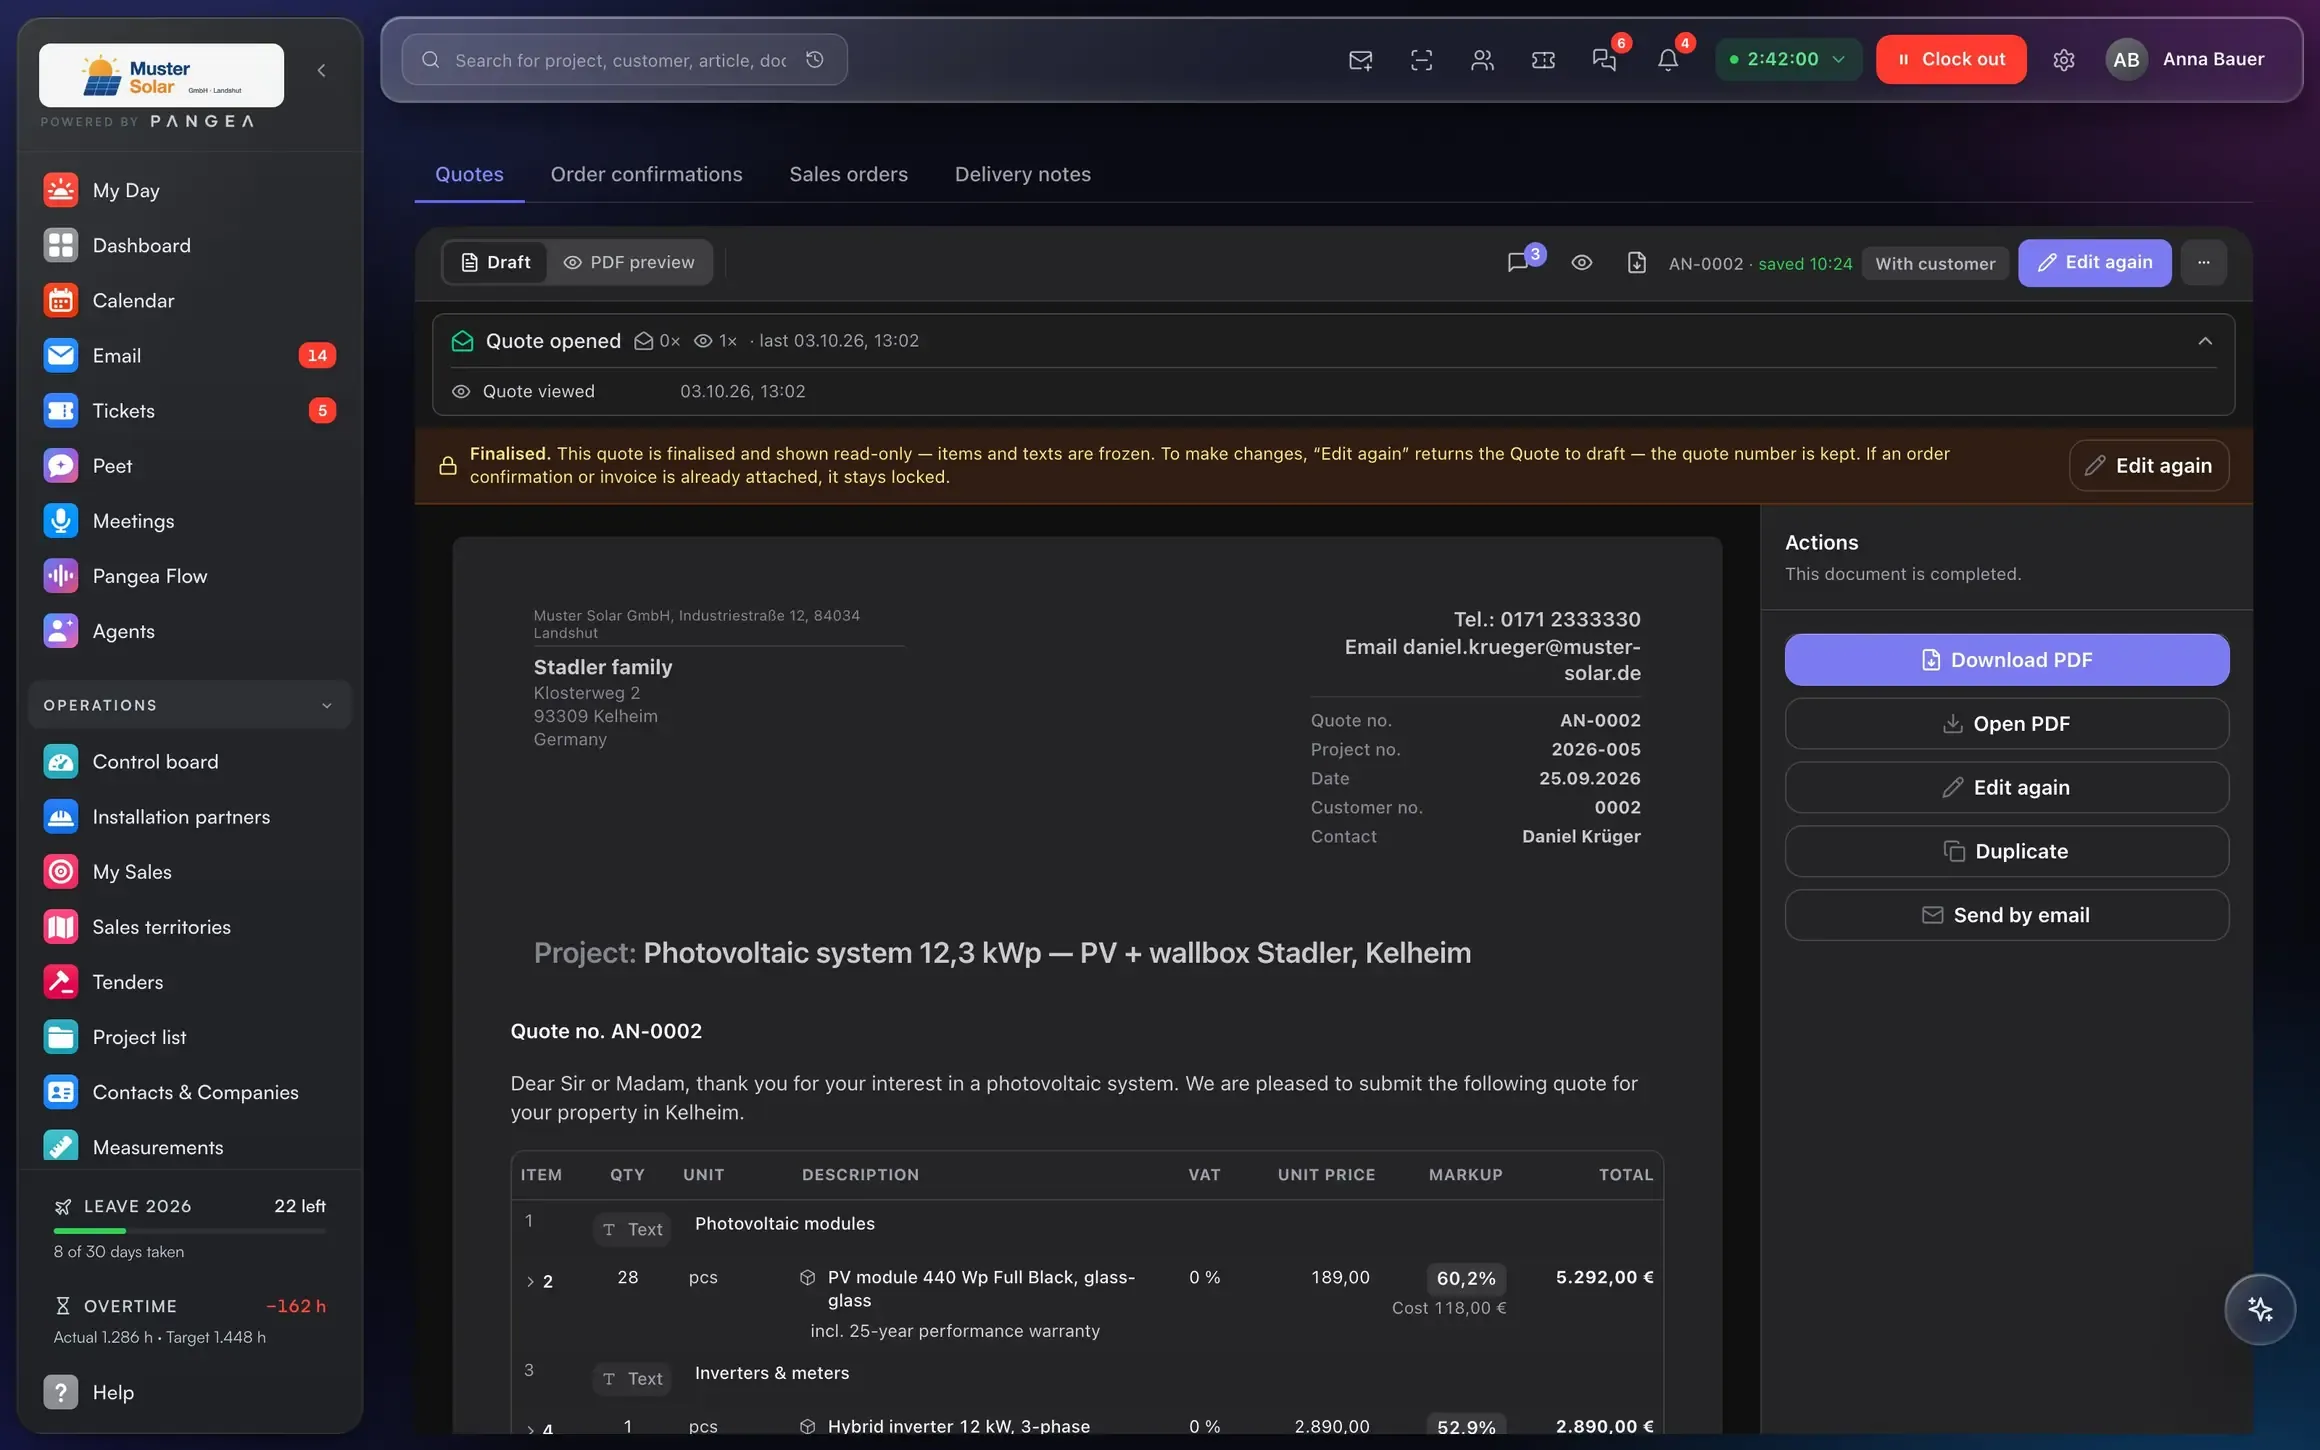
Task: Click Edit again in the Finalised banner
Action: point(2148,465)
